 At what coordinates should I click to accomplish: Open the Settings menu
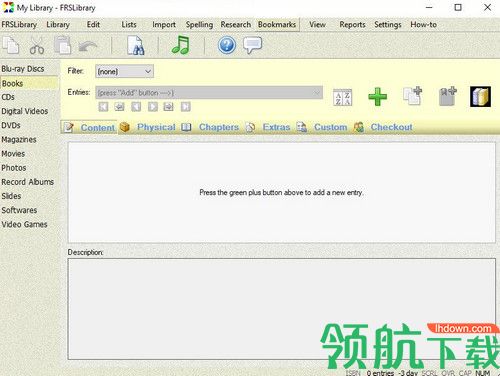[387, 25]
